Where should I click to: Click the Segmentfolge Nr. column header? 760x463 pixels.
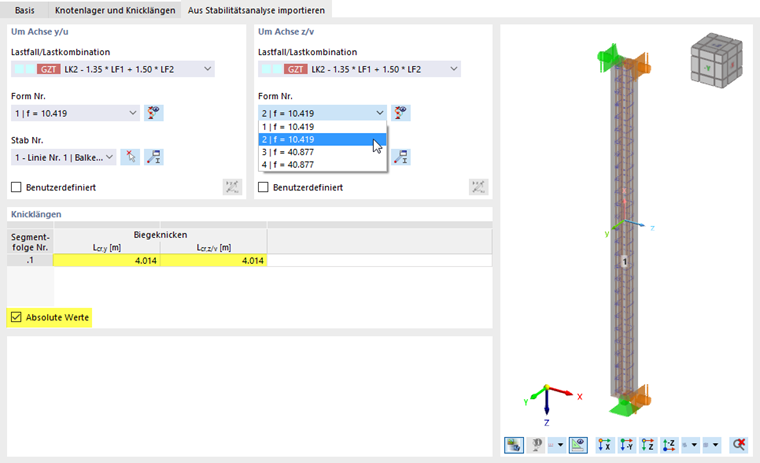30,241
